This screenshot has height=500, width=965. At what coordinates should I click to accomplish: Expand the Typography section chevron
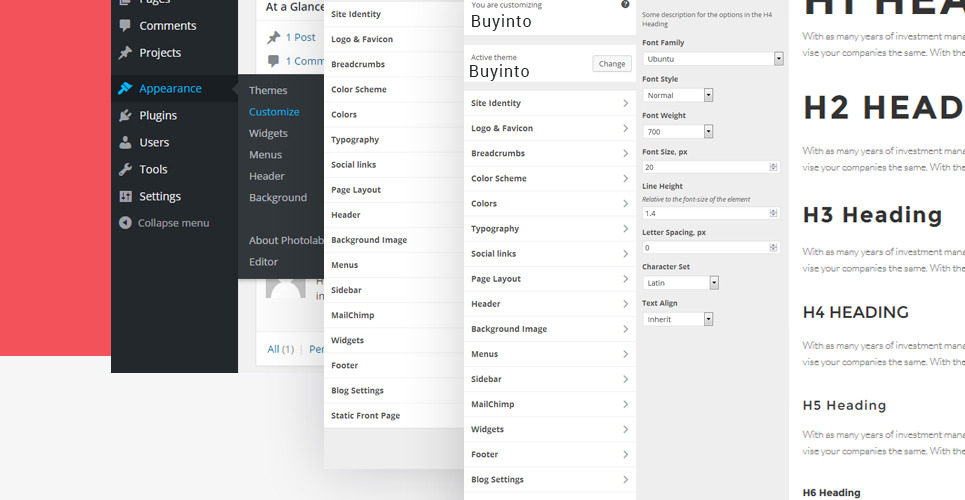[625, 229]
